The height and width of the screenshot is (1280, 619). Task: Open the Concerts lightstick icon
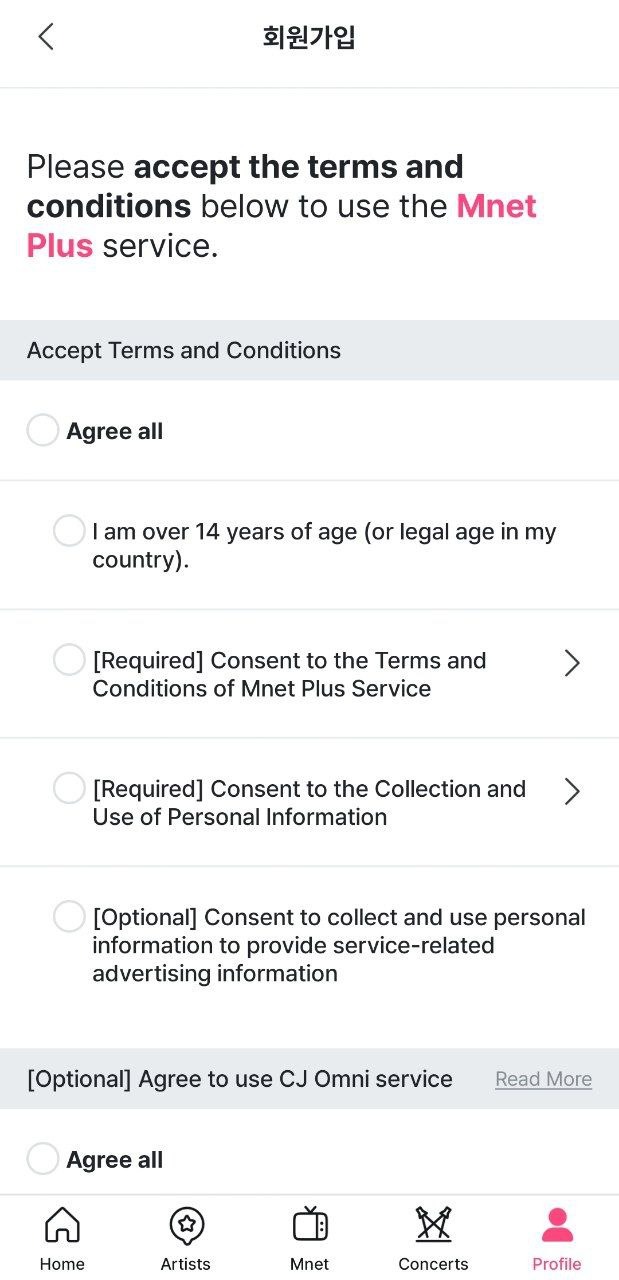[433, 1224]
